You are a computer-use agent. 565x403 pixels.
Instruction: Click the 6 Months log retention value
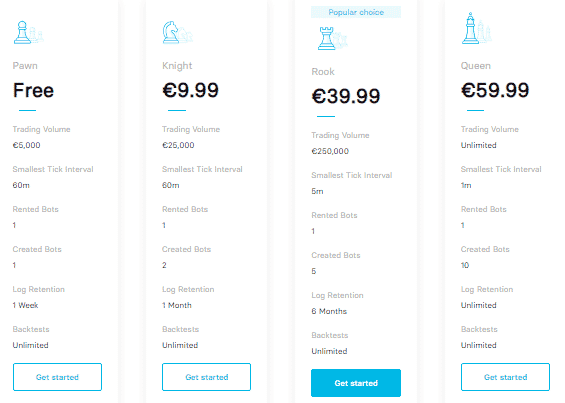[329, 311]
